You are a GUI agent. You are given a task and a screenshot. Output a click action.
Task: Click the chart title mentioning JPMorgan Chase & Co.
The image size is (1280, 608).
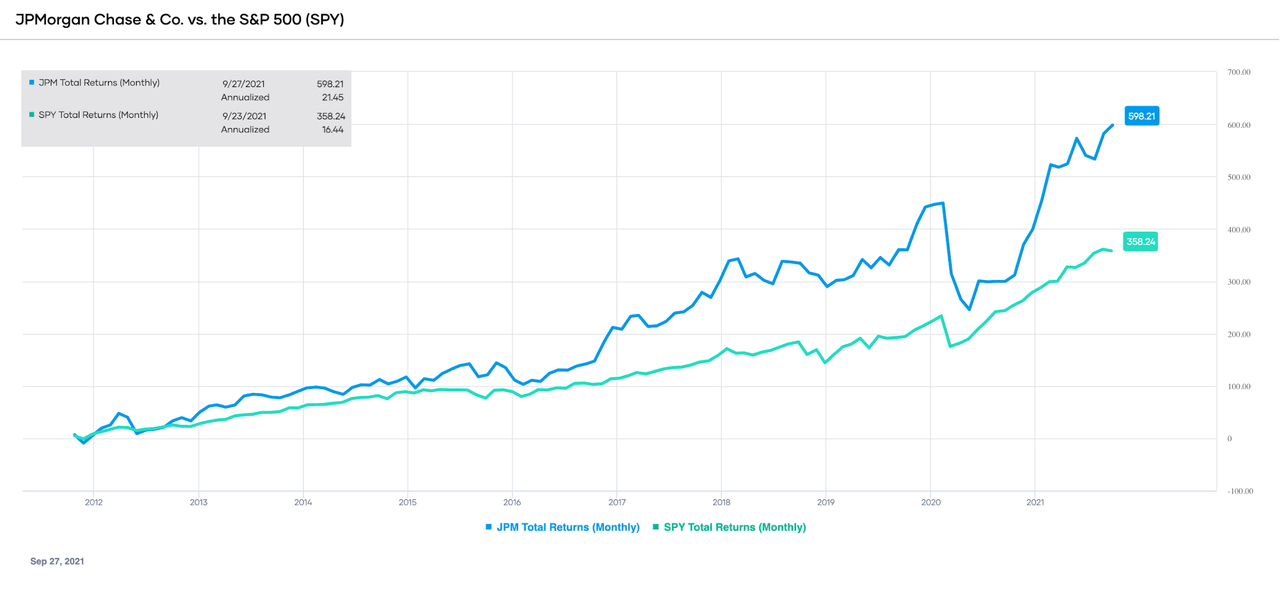point(180,19)
